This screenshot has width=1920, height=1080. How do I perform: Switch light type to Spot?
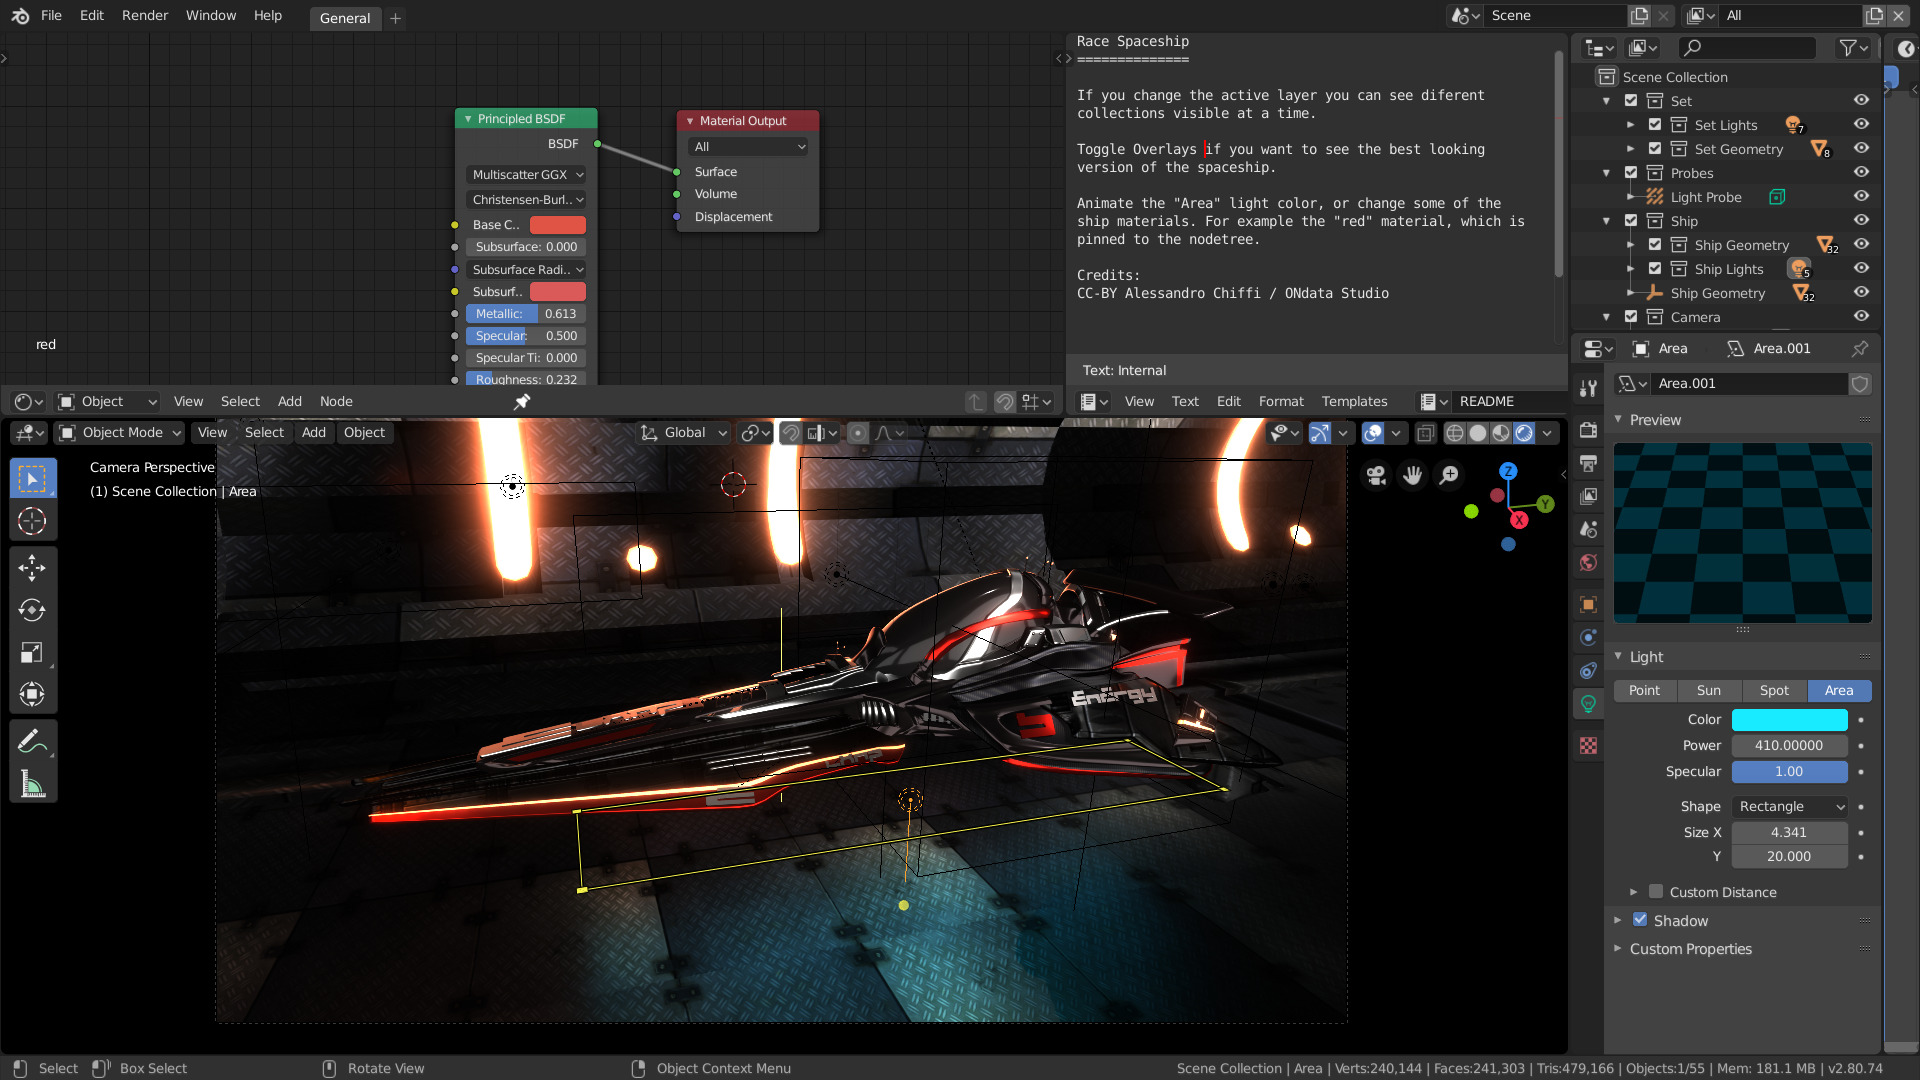[1775, 690]
